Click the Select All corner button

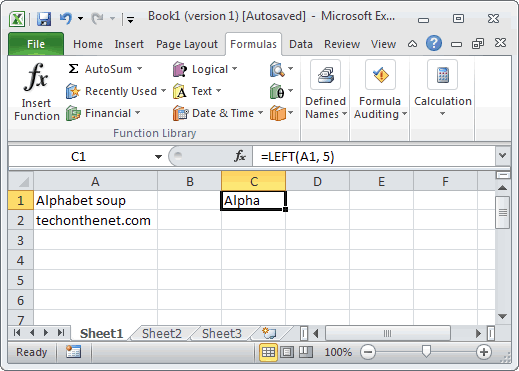[x=21, y=181]
